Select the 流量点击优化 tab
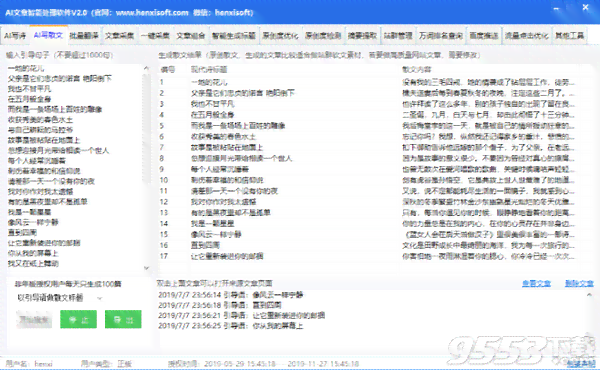 [527, 36]
